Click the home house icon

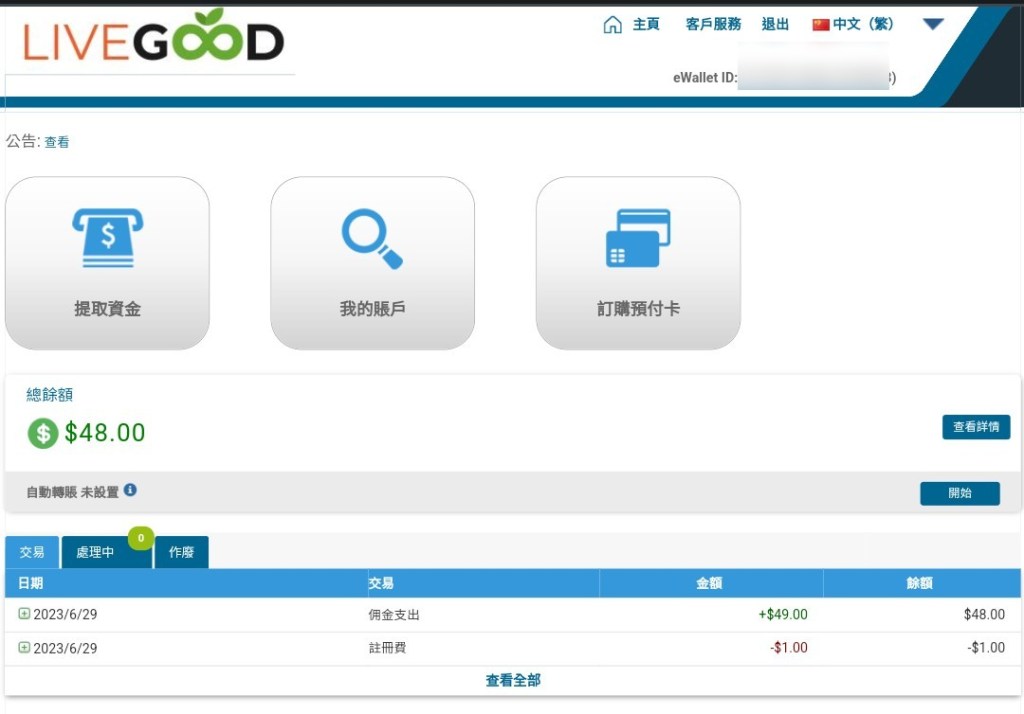612,25
